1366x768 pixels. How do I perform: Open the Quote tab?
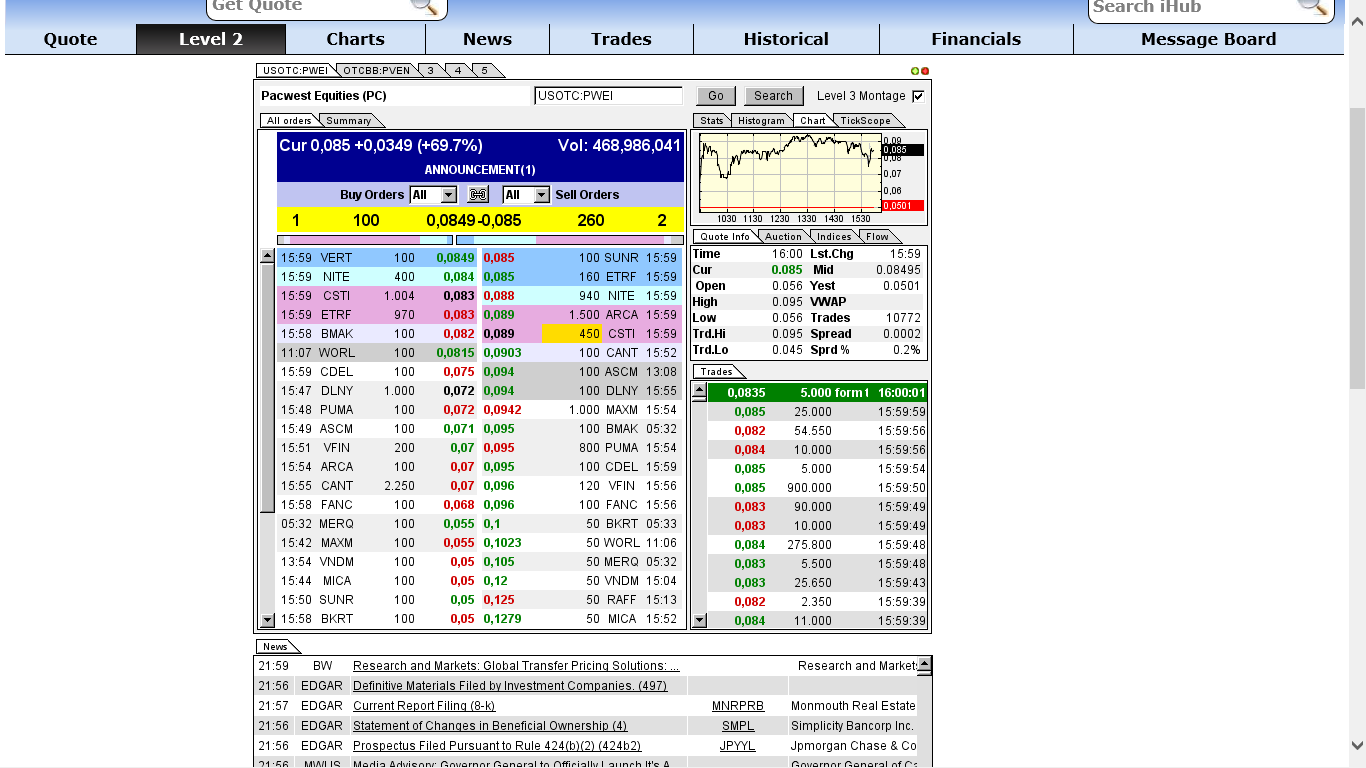click(70, 39)
